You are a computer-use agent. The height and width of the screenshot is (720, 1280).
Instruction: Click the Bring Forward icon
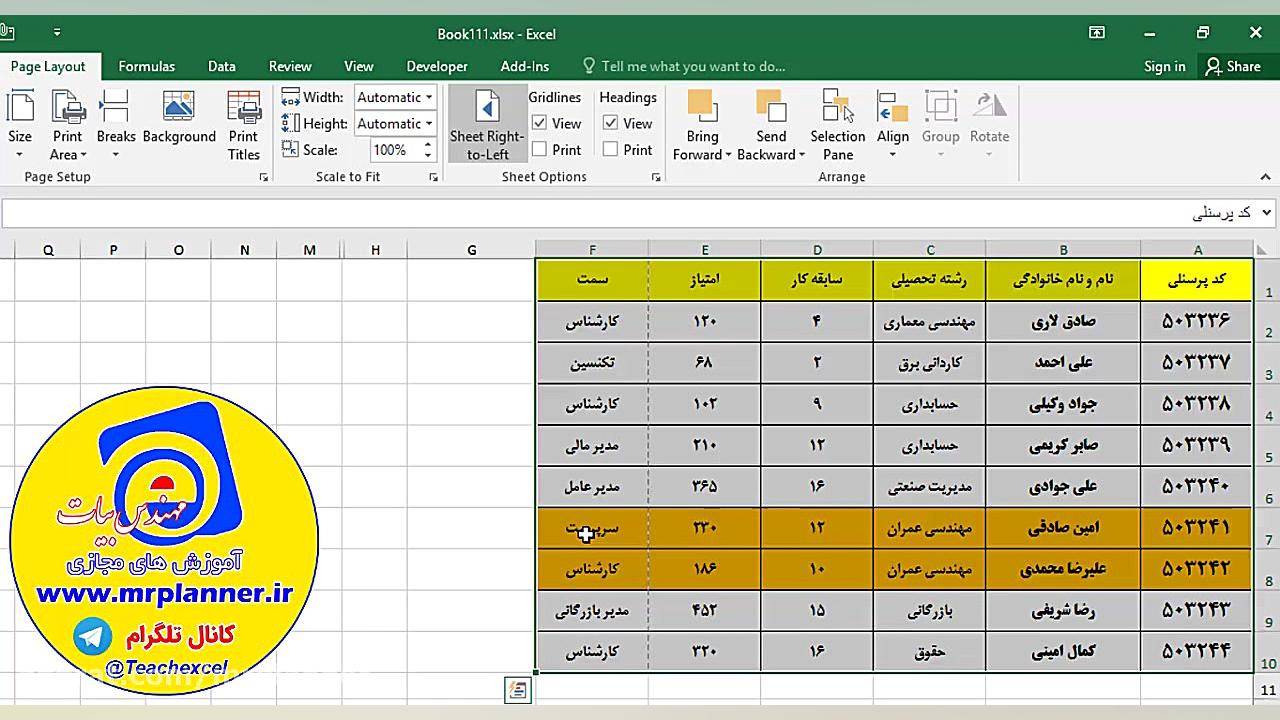tap(702, 107)
